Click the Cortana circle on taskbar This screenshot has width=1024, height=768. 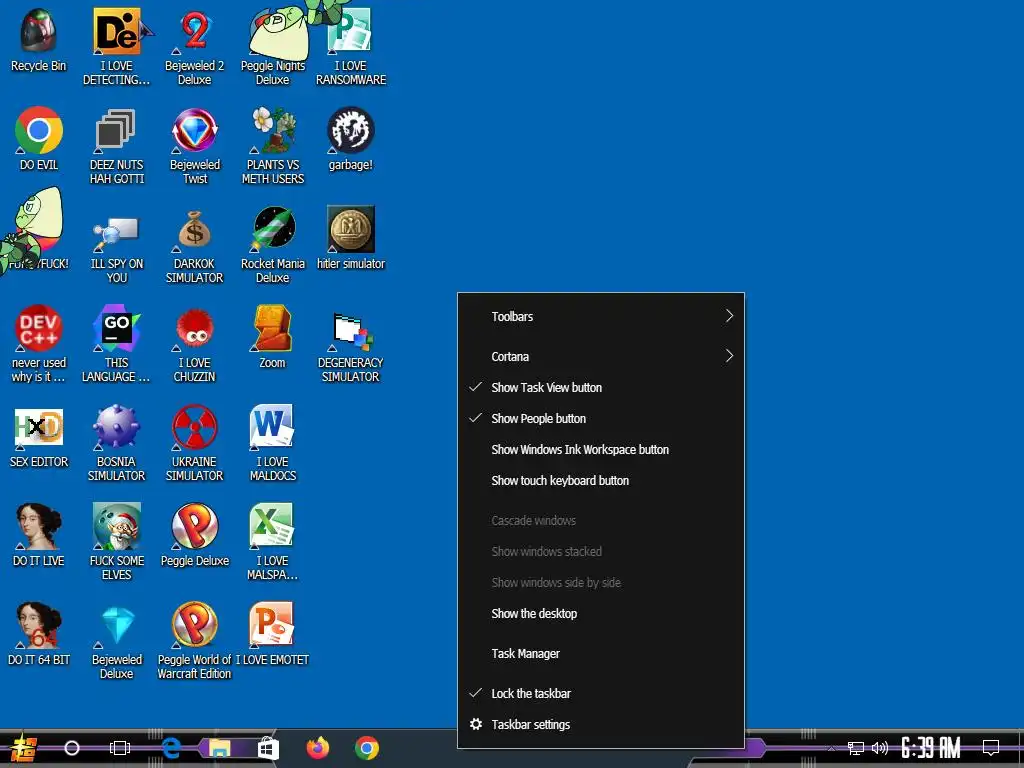point(72,748)
